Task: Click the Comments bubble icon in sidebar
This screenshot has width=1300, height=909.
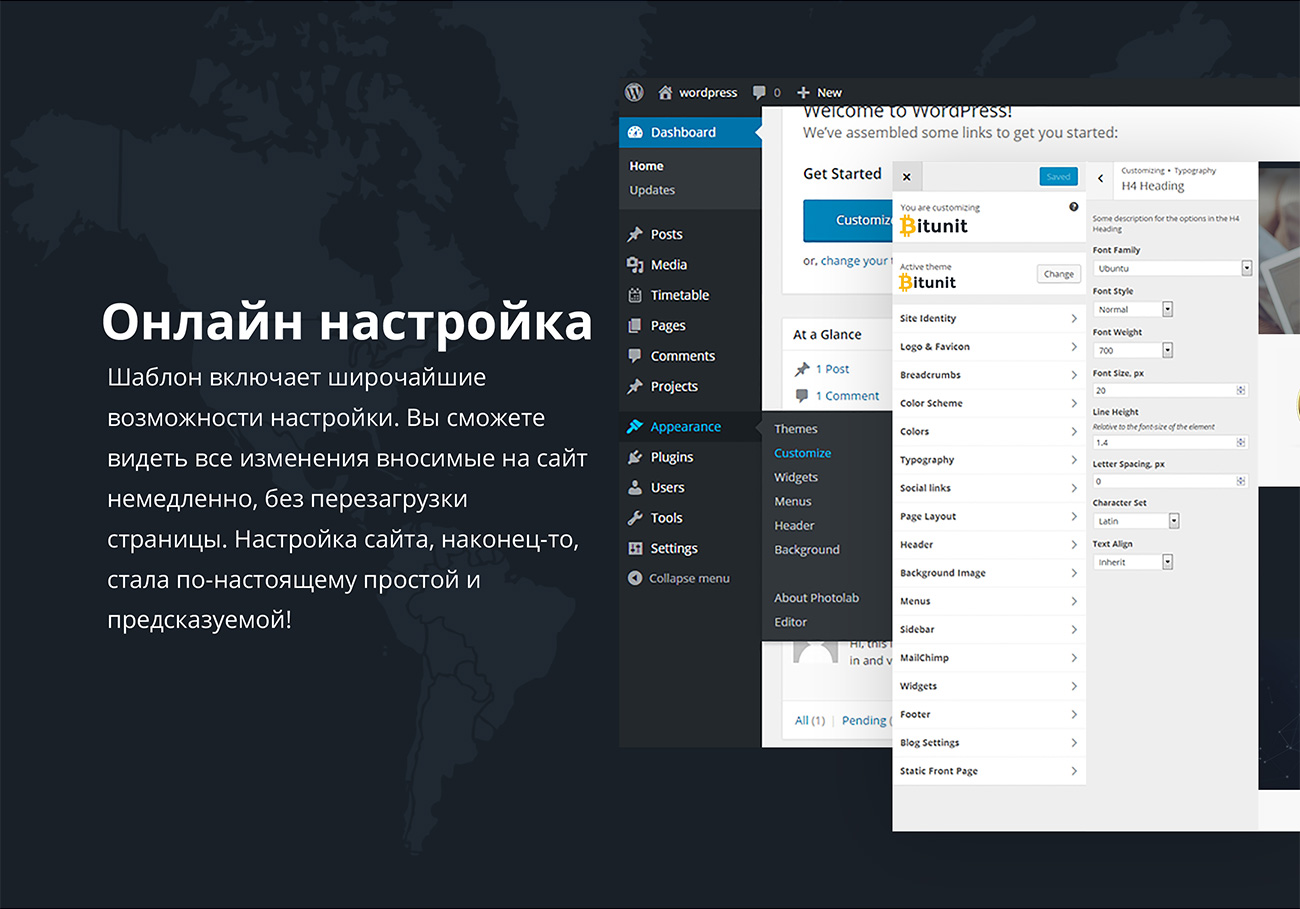Action: pos(634,356)
